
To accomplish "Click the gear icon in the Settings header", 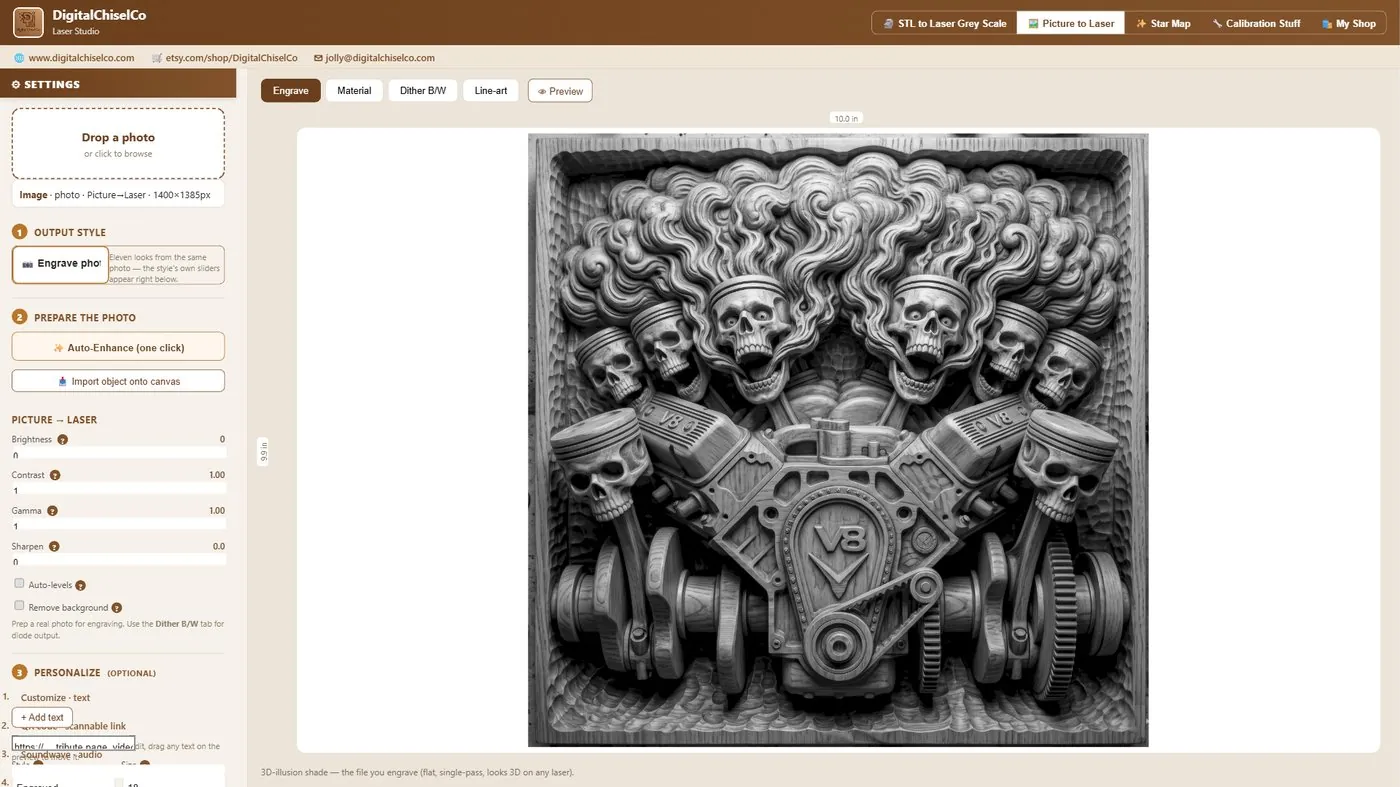I will click(16, 84).
